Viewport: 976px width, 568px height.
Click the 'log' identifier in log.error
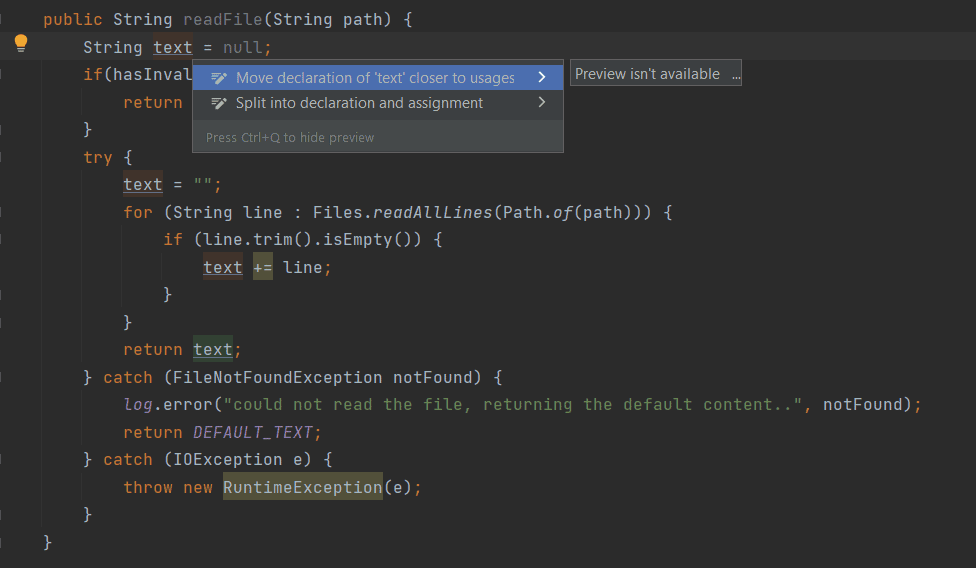point(138,404)
